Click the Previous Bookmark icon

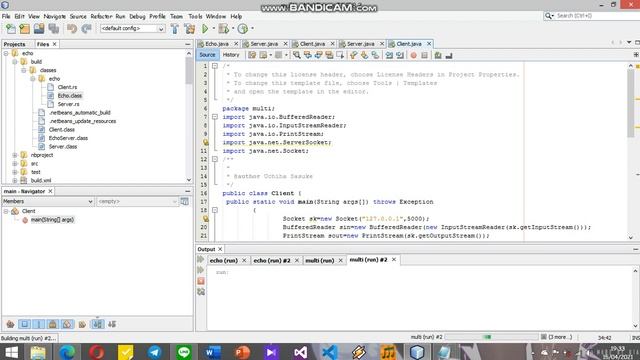(353, 55)
